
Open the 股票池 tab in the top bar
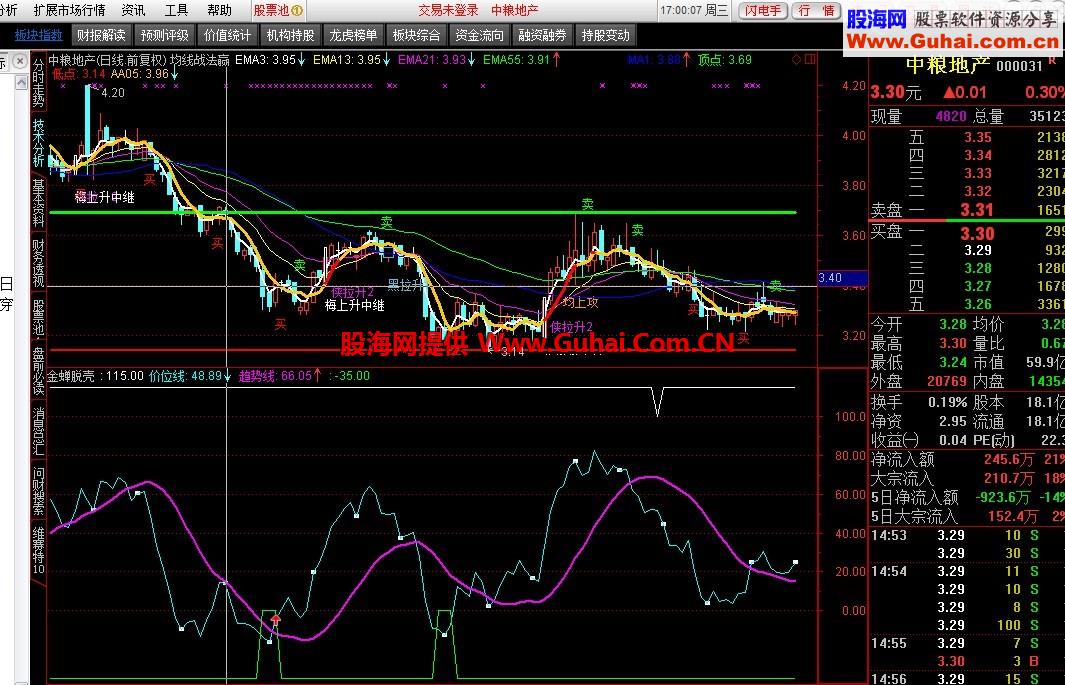(278, 11)
